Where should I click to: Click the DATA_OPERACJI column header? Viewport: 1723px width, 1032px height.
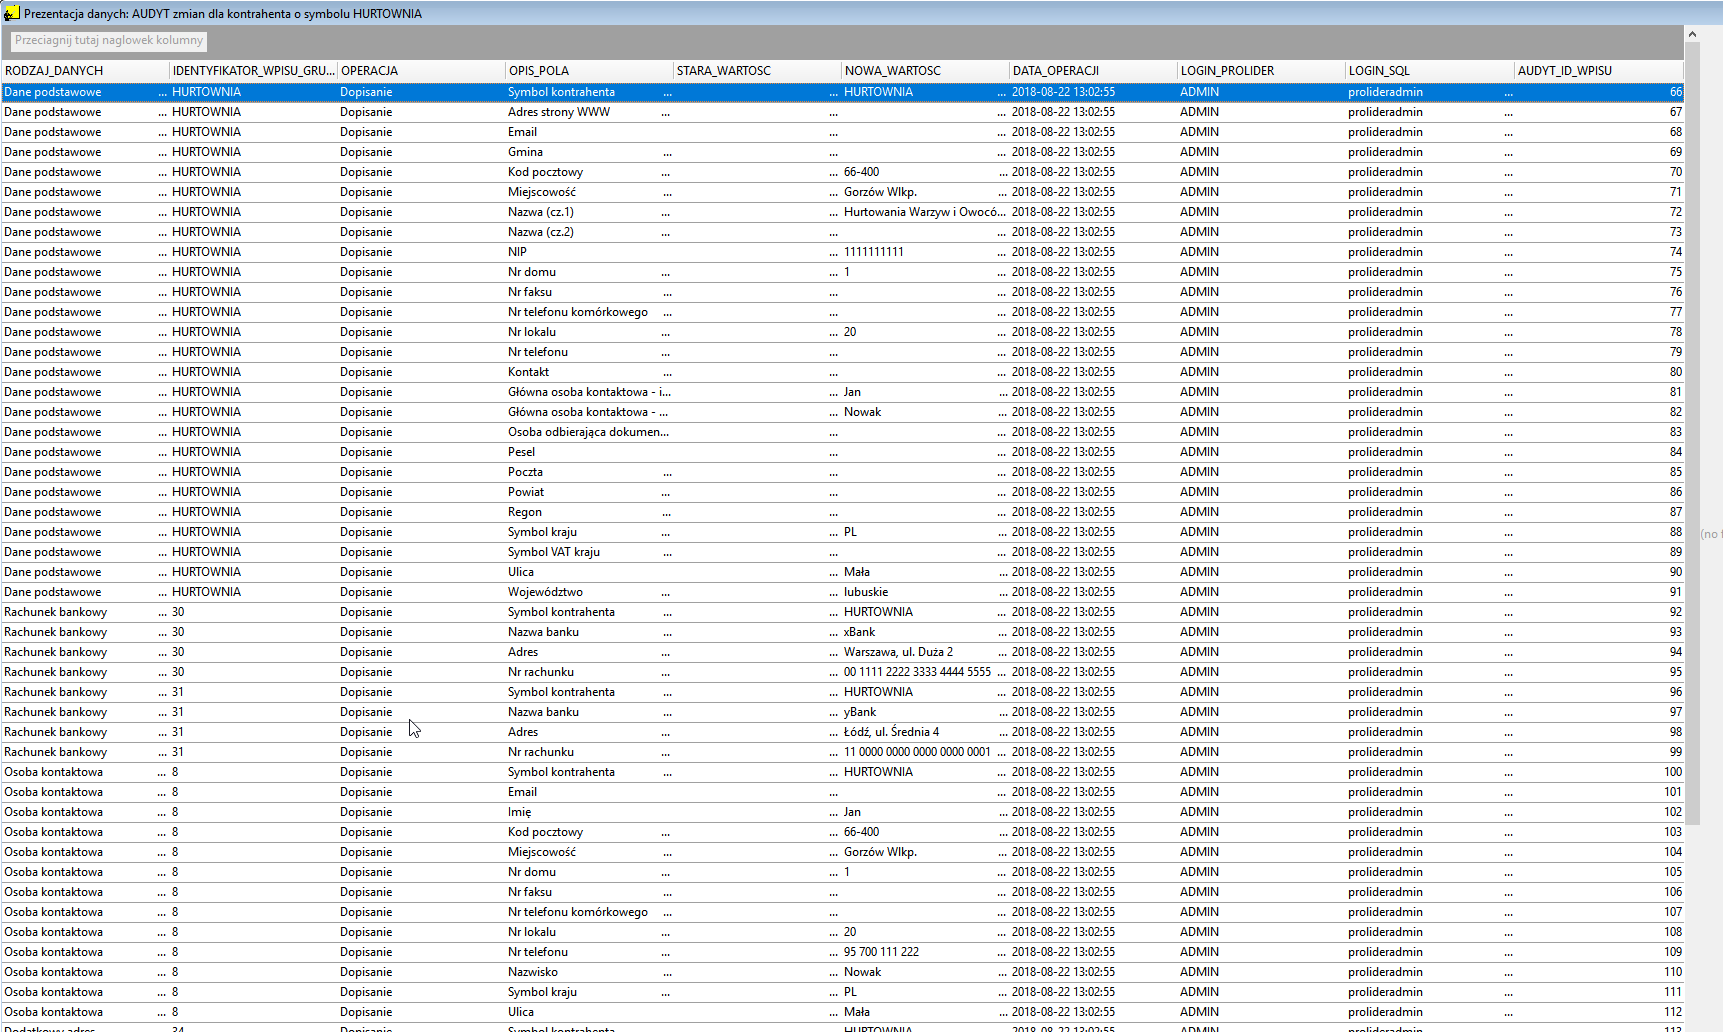pyautogui.click(x=1094, y=71)
